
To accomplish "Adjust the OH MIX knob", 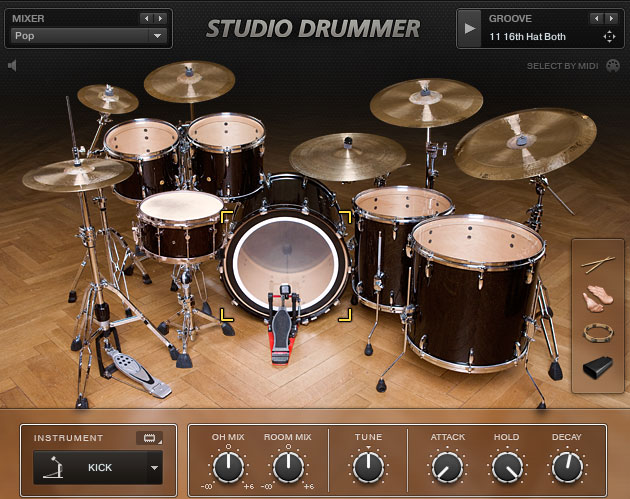I will [x=228, y=467].
